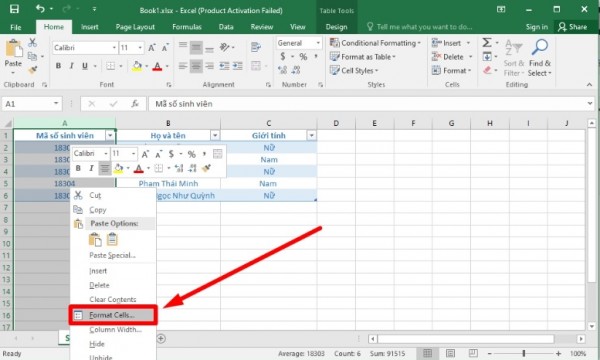The width and height of the screenshot is (600, 360).
Task: Open the File tab
Action: [x=16, y=27]
